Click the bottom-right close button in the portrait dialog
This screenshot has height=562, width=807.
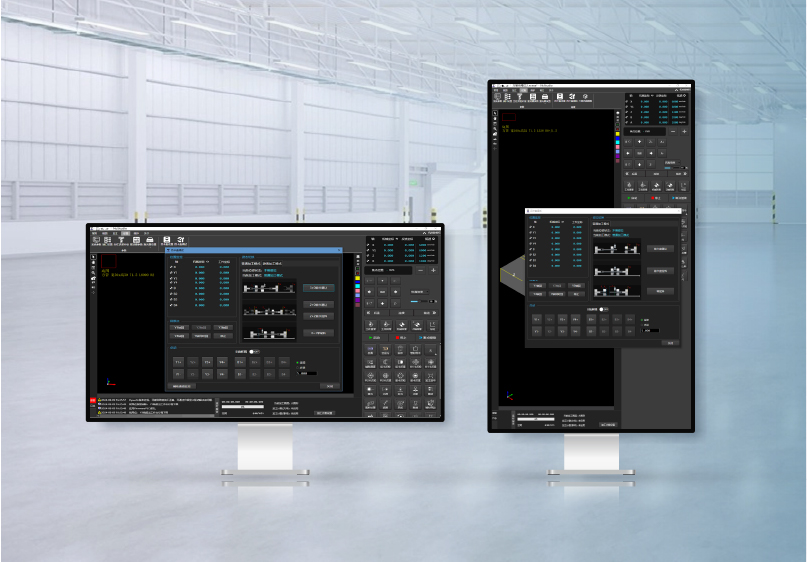pos(670,342)
